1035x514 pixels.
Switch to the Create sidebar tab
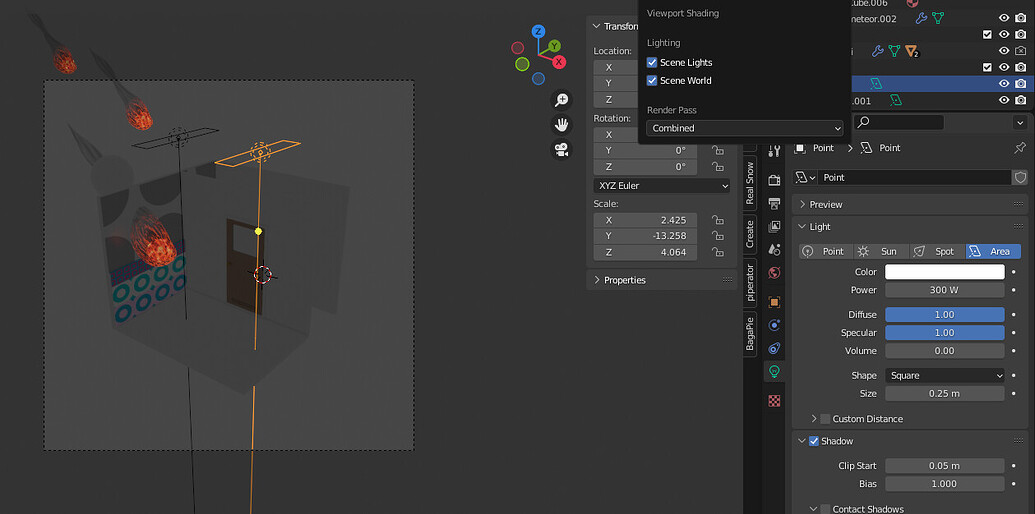[x=750, y=234]
